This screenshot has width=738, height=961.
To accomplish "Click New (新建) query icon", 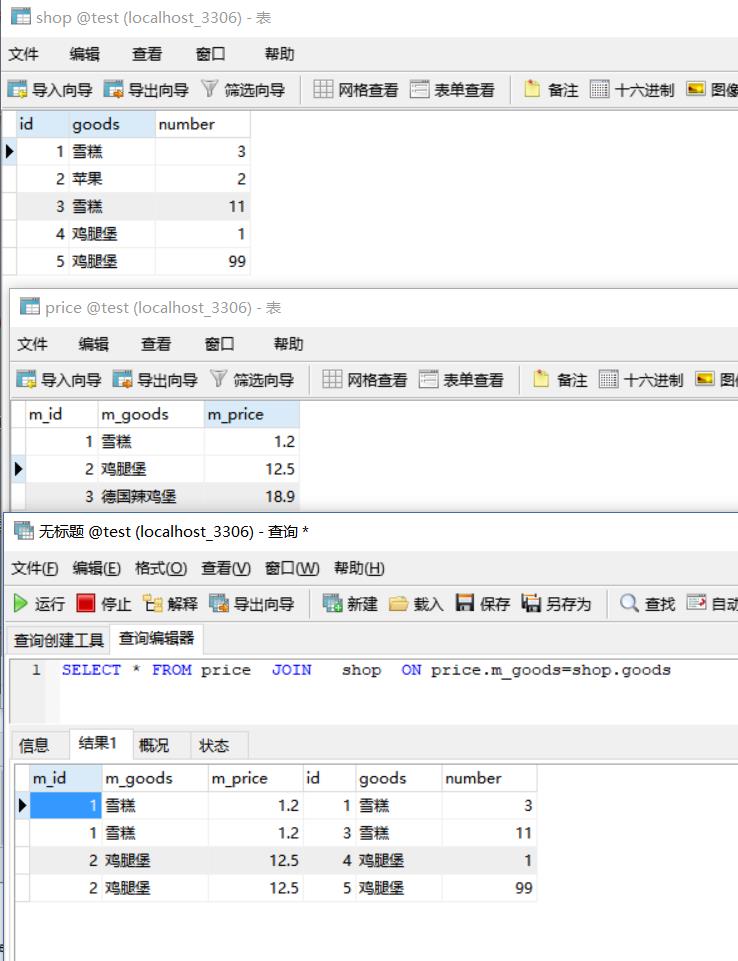I will point(333,603).
